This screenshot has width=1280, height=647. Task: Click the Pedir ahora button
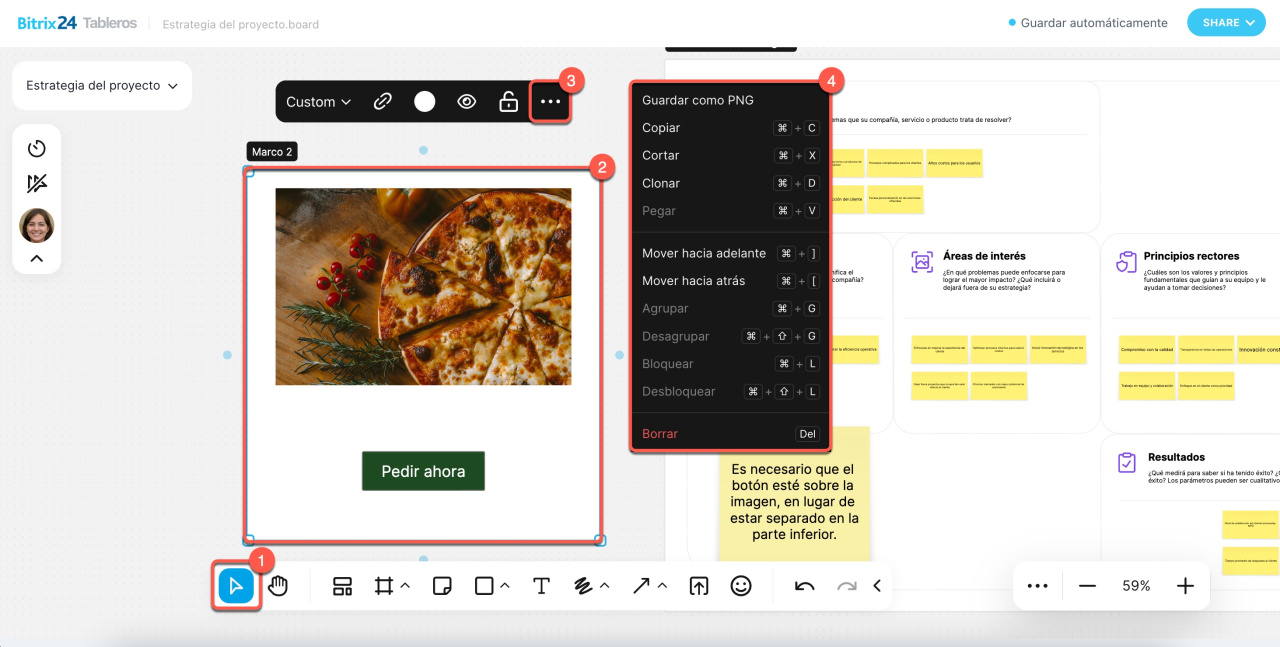coord(423,471)
